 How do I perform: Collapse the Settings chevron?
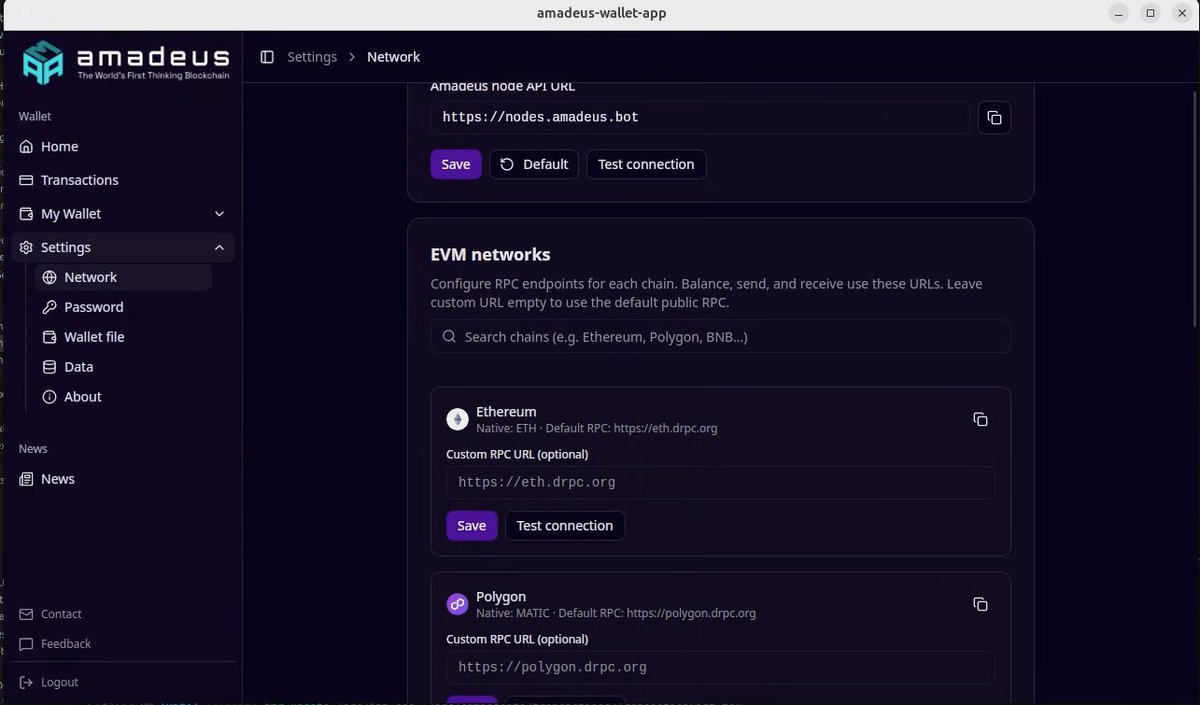pos(220,248)
